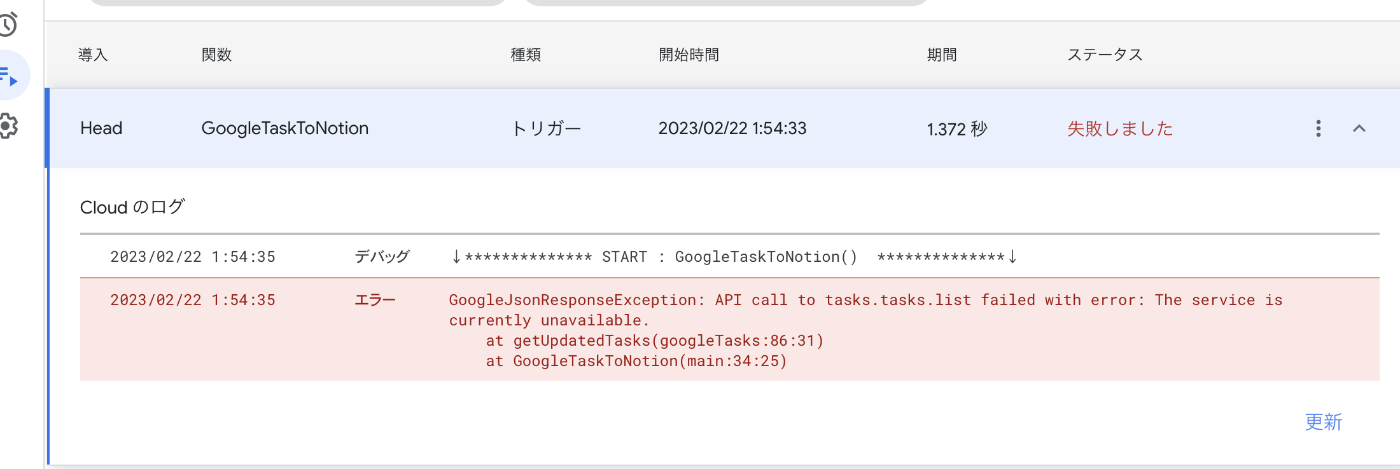Click the ステータス column header
The width and height of the screenshot is (1400, 469).
click(x=1105, y=55)
